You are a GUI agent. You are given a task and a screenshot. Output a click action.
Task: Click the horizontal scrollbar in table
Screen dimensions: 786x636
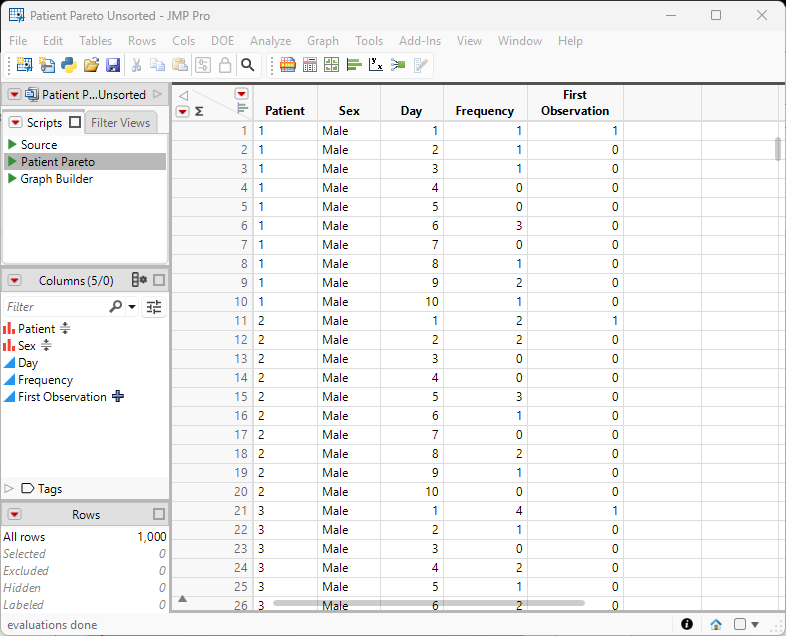429,603
